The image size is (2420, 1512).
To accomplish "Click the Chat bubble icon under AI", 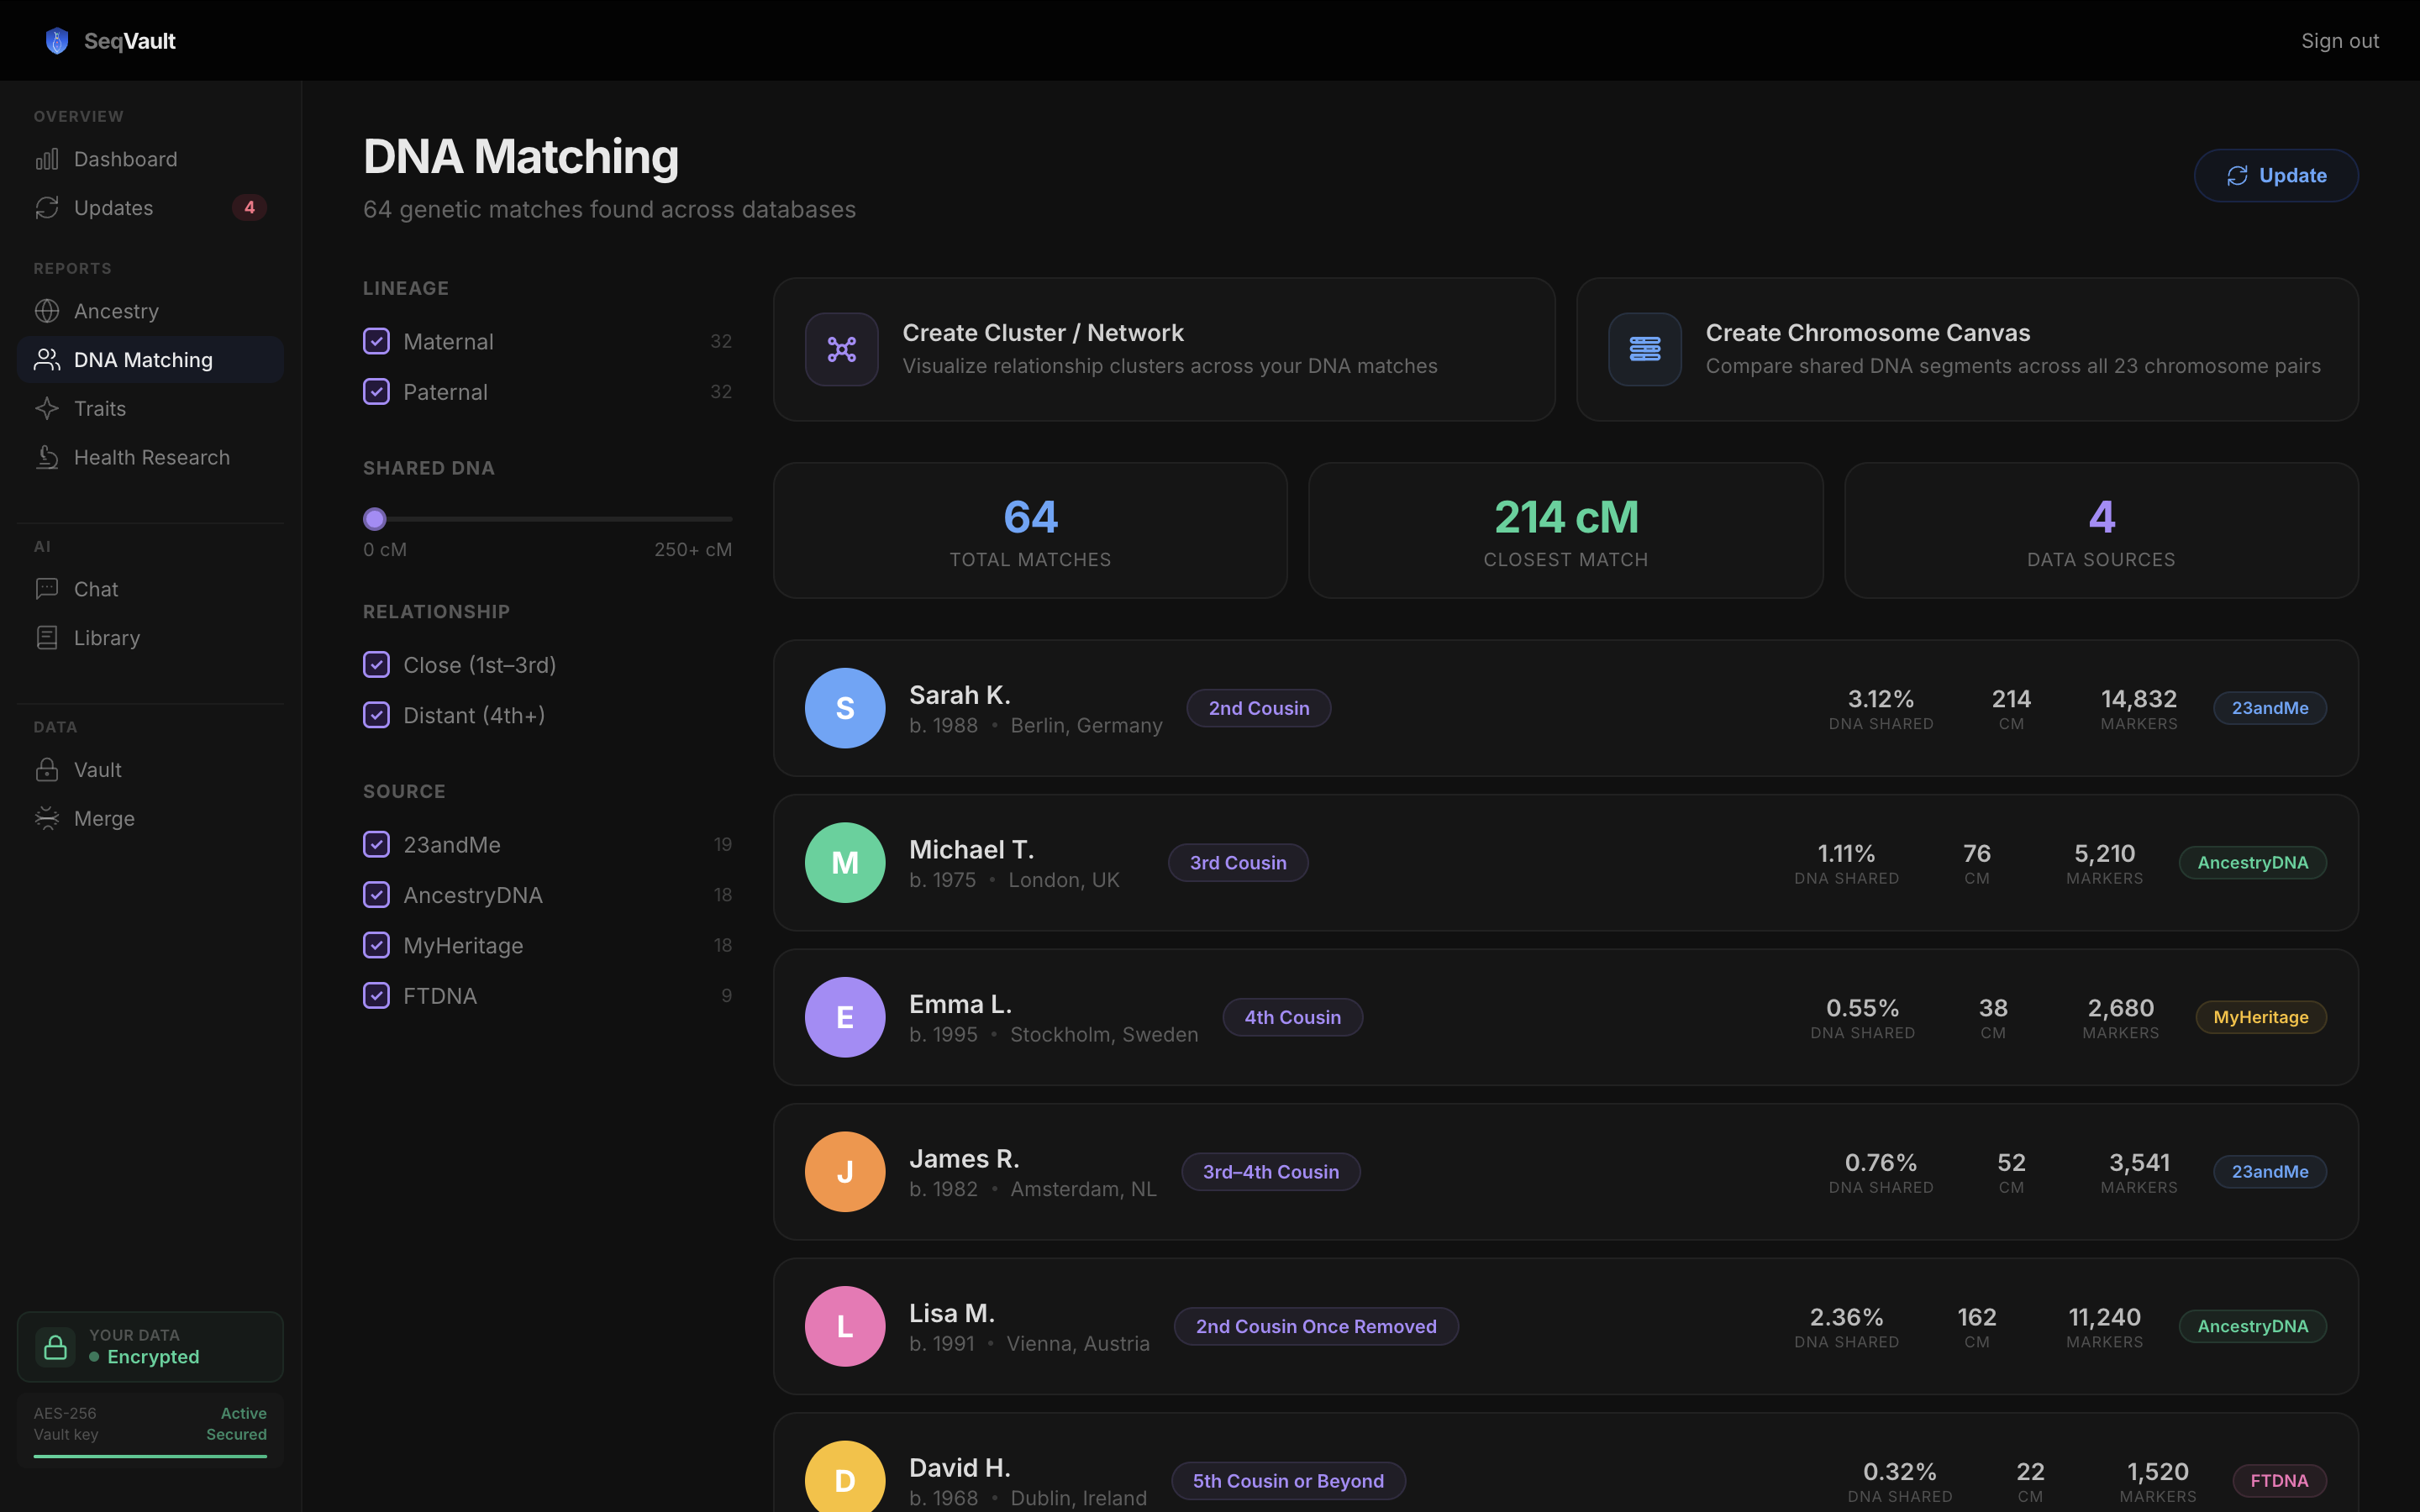I will coord(47,588).
